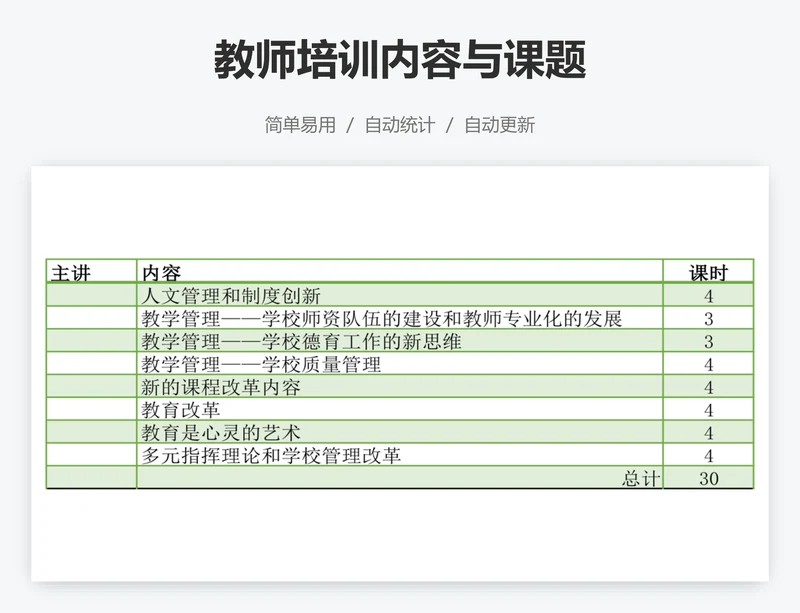Select the 主讲 header cell
This screenshot has height=613, width=800.
tap(69, 269)
